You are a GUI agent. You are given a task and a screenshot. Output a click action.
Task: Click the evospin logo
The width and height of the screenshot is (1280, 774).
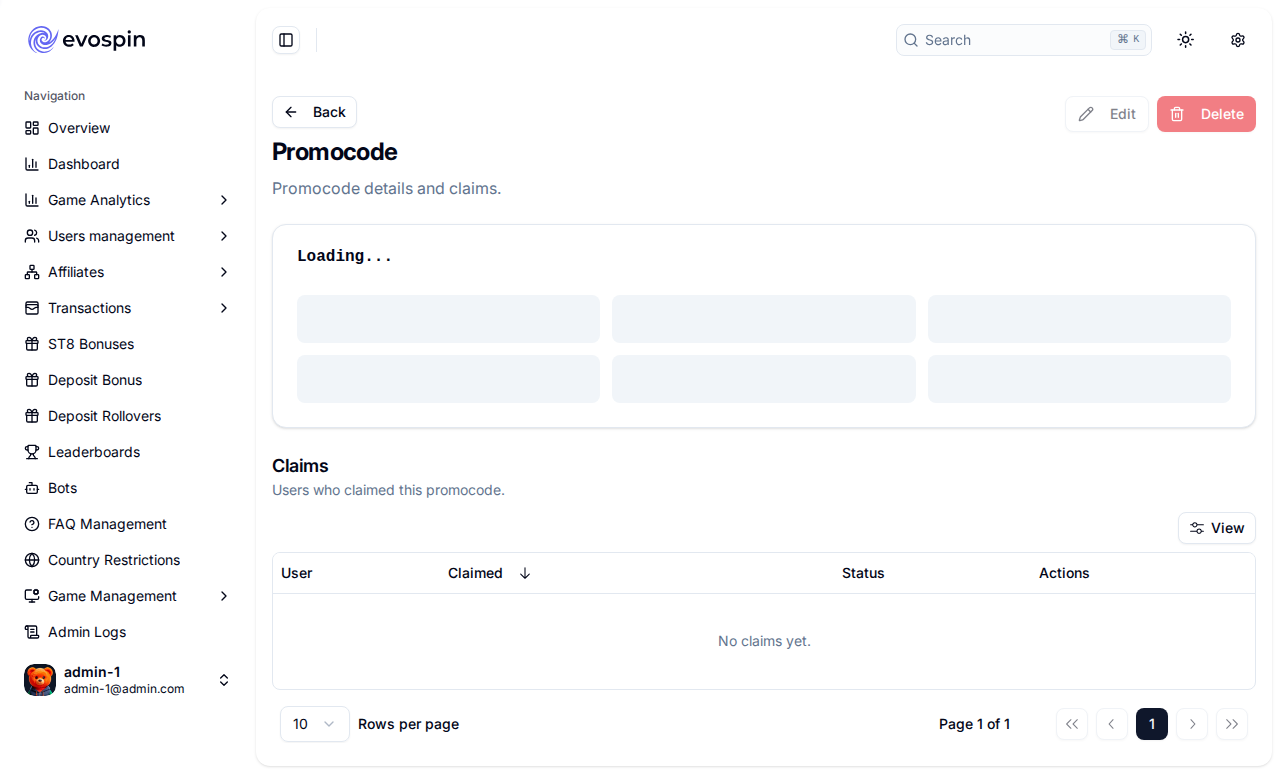pyautogui.click(x=87, y=40)
